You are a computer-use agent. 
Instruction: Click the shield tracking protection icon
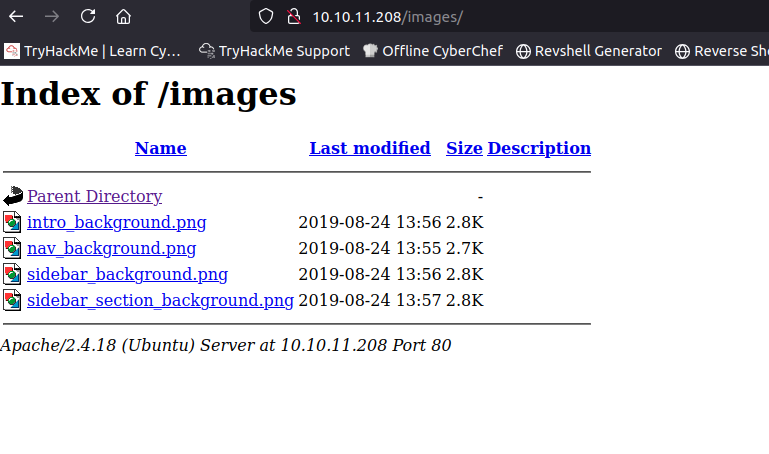click(x=265, y=16)
